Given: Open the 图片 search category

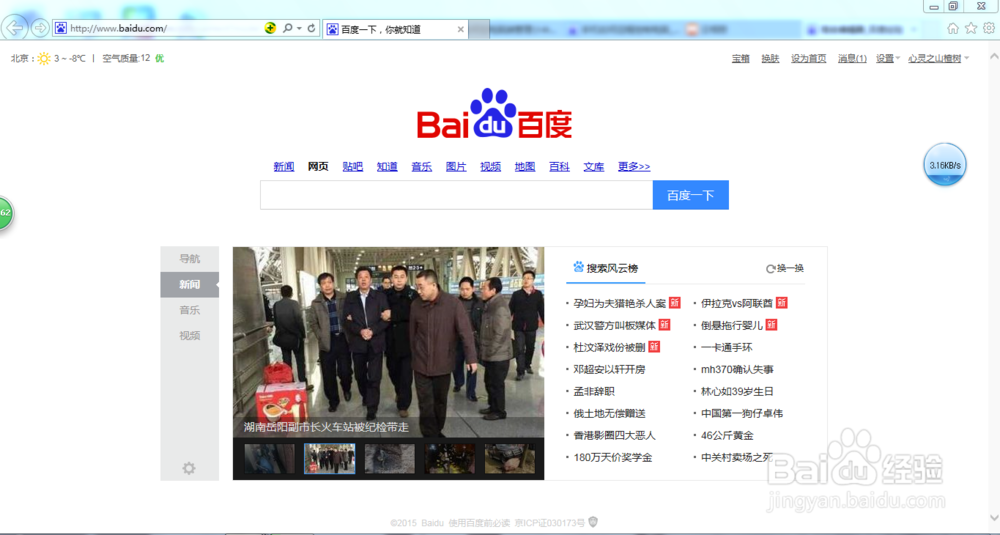Looking at the screenshot, I should pyautogui.click(x=455, y=166).
